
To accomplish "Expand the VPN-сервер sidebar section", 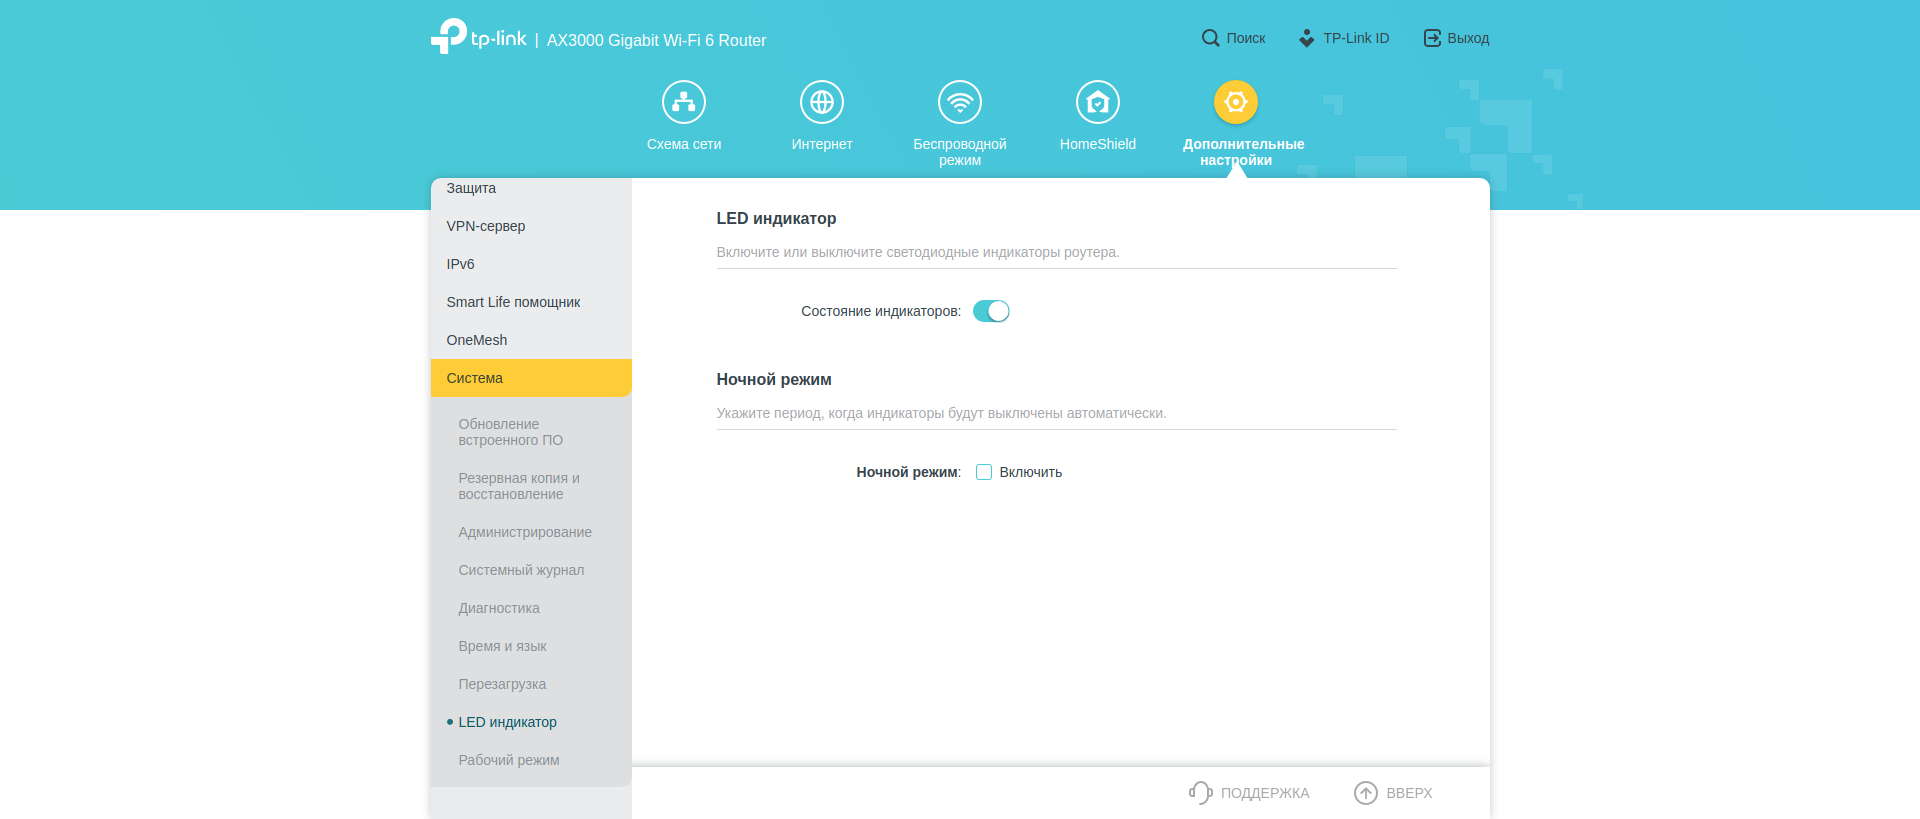I will (486, 226).
